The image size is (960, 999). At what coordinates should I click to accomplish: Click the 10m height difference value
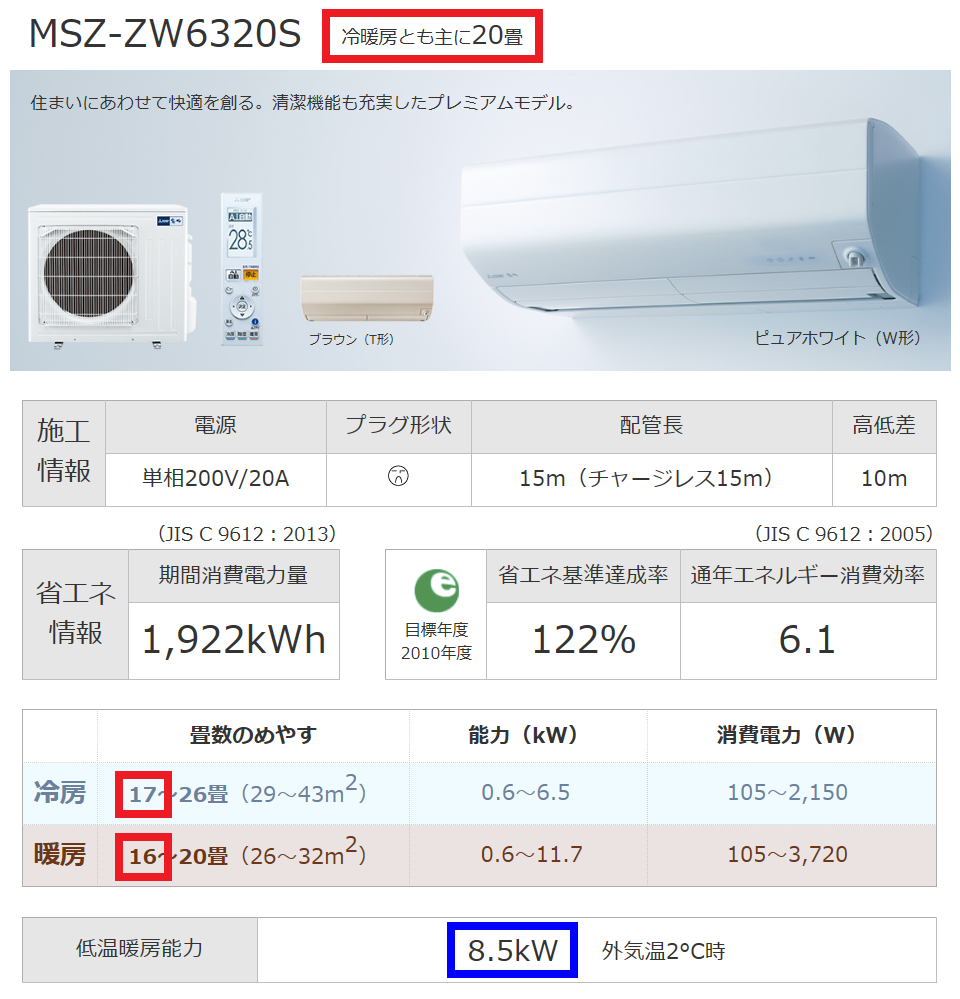coord(884,478)
